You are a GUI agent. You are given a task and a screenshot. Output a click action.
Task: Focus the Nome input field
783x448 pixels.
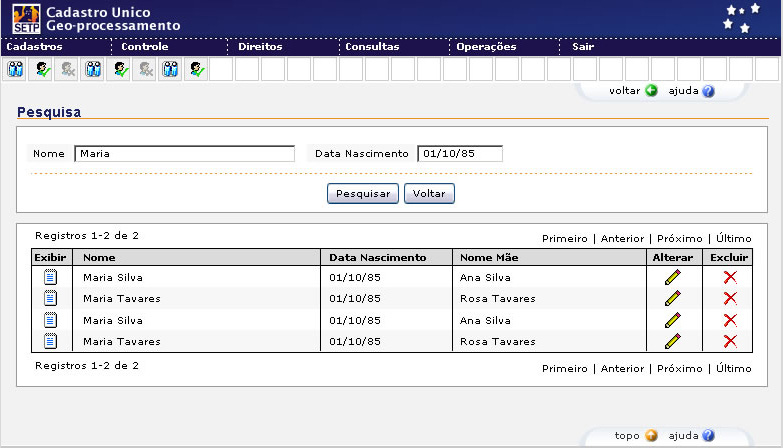click(x=184, y=154)
